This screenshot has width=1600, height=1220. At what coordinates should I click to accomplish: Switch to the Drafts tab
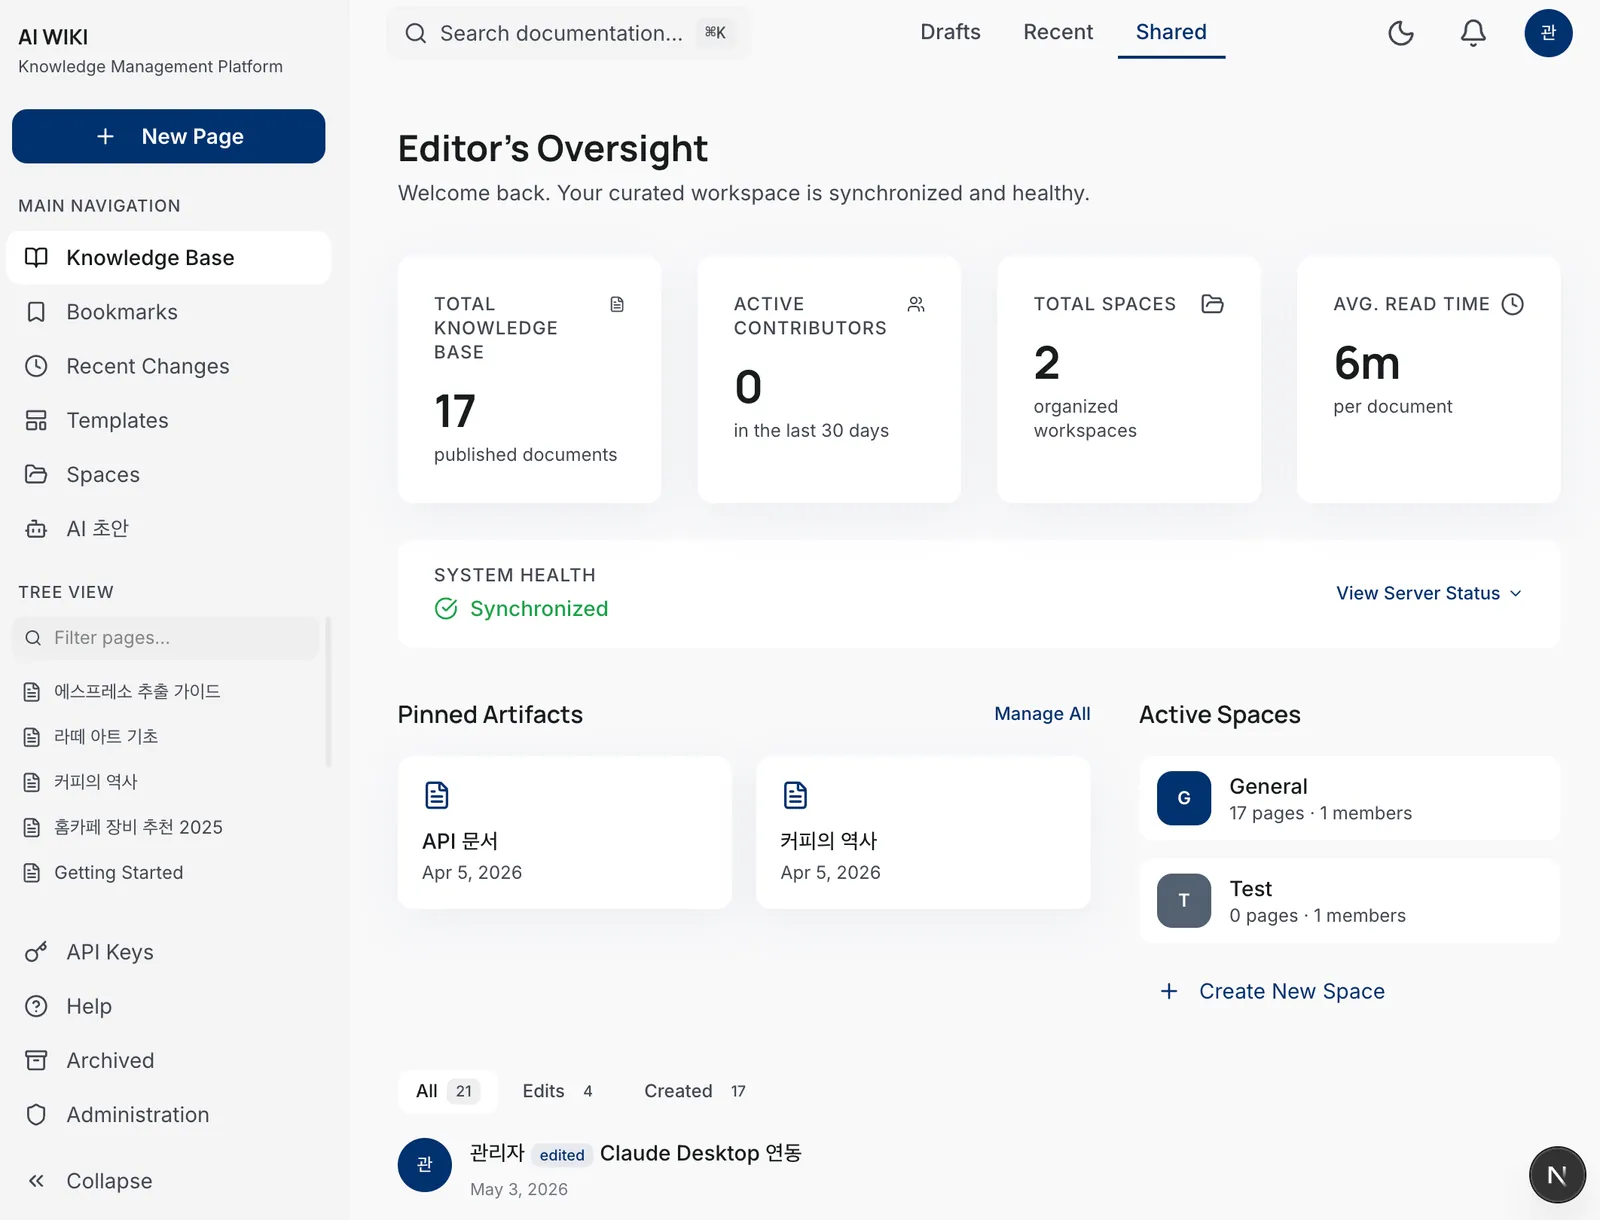[x=950, y=32]
